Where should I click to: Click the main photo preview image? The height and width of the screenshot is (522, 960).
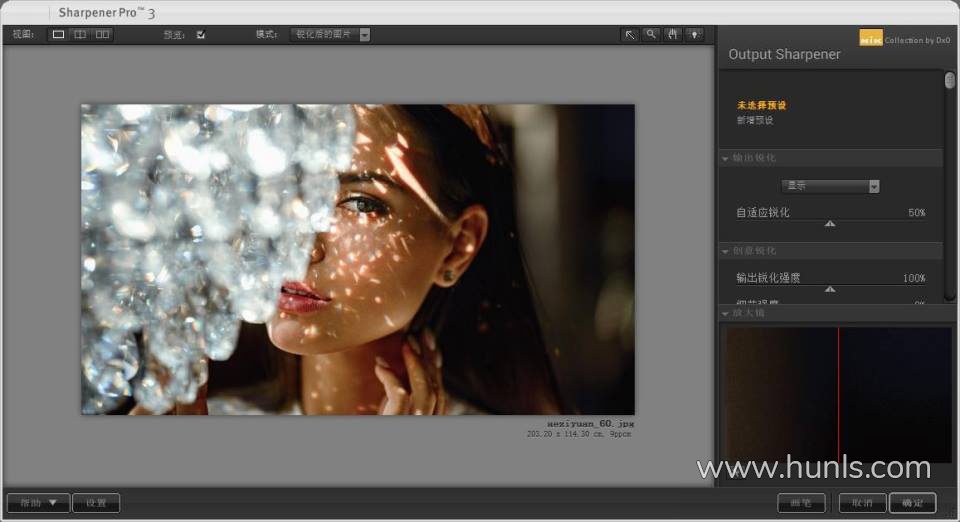pyautogui.click(x=358, y=259)
